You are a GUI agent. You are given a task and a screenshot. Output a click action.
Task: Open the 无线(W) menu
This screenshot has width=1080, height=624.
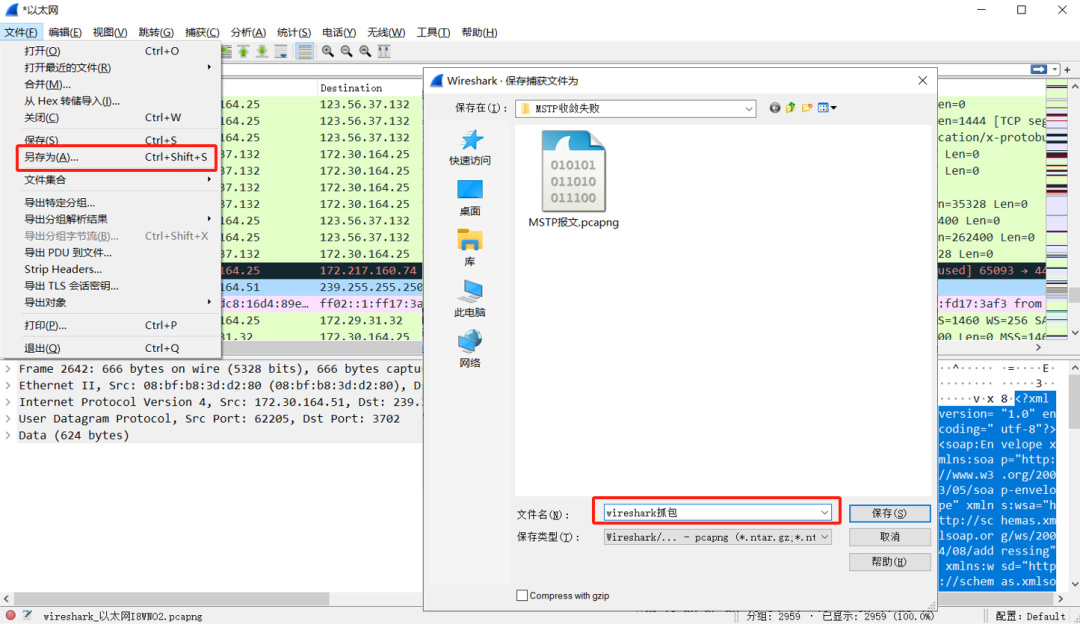386,32
